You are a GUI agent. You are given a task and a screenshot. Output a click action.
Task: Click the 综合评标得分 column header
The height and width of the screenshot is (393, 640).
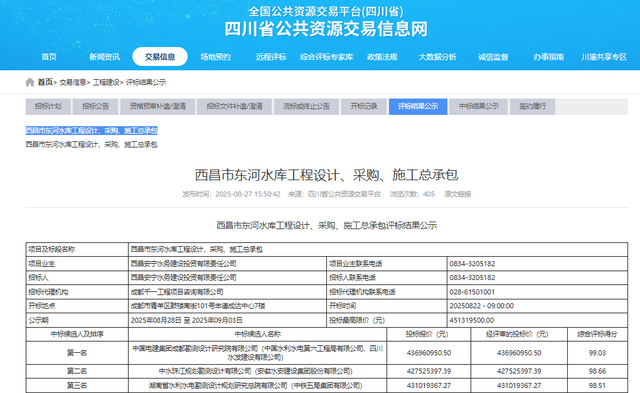point(597,334)
